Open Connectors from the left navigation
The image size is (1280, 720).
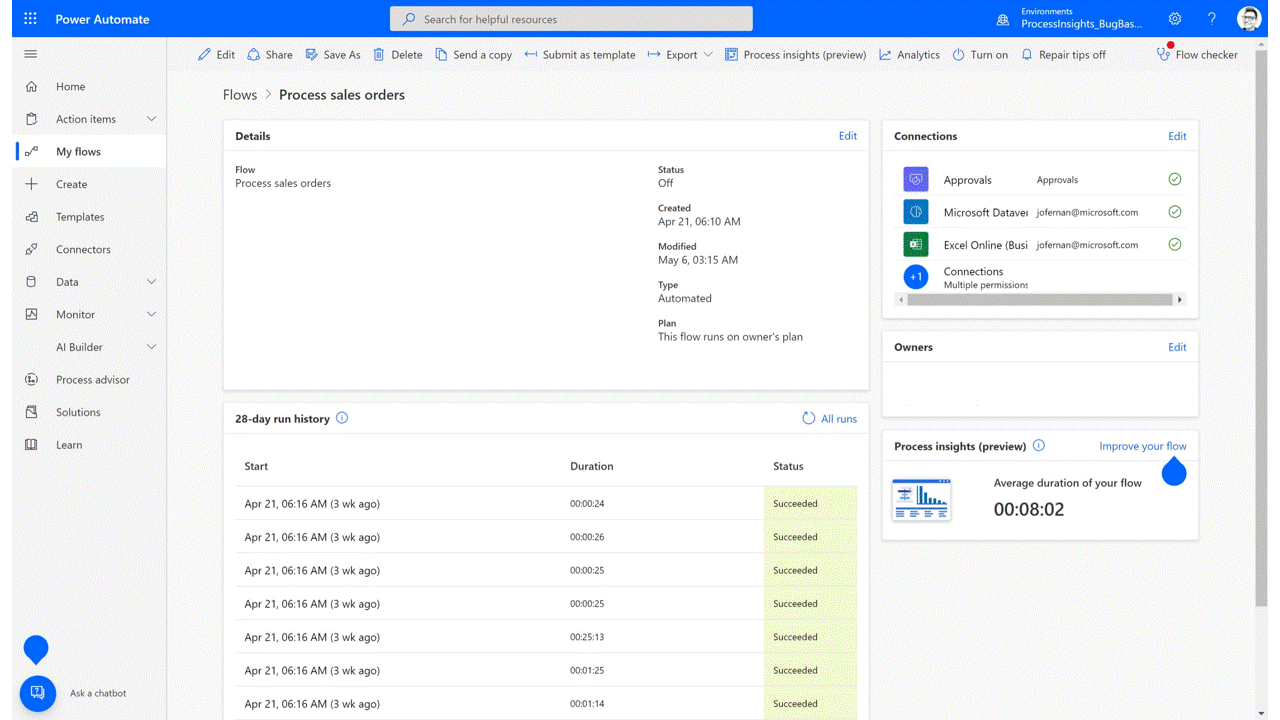click(83, 249)
